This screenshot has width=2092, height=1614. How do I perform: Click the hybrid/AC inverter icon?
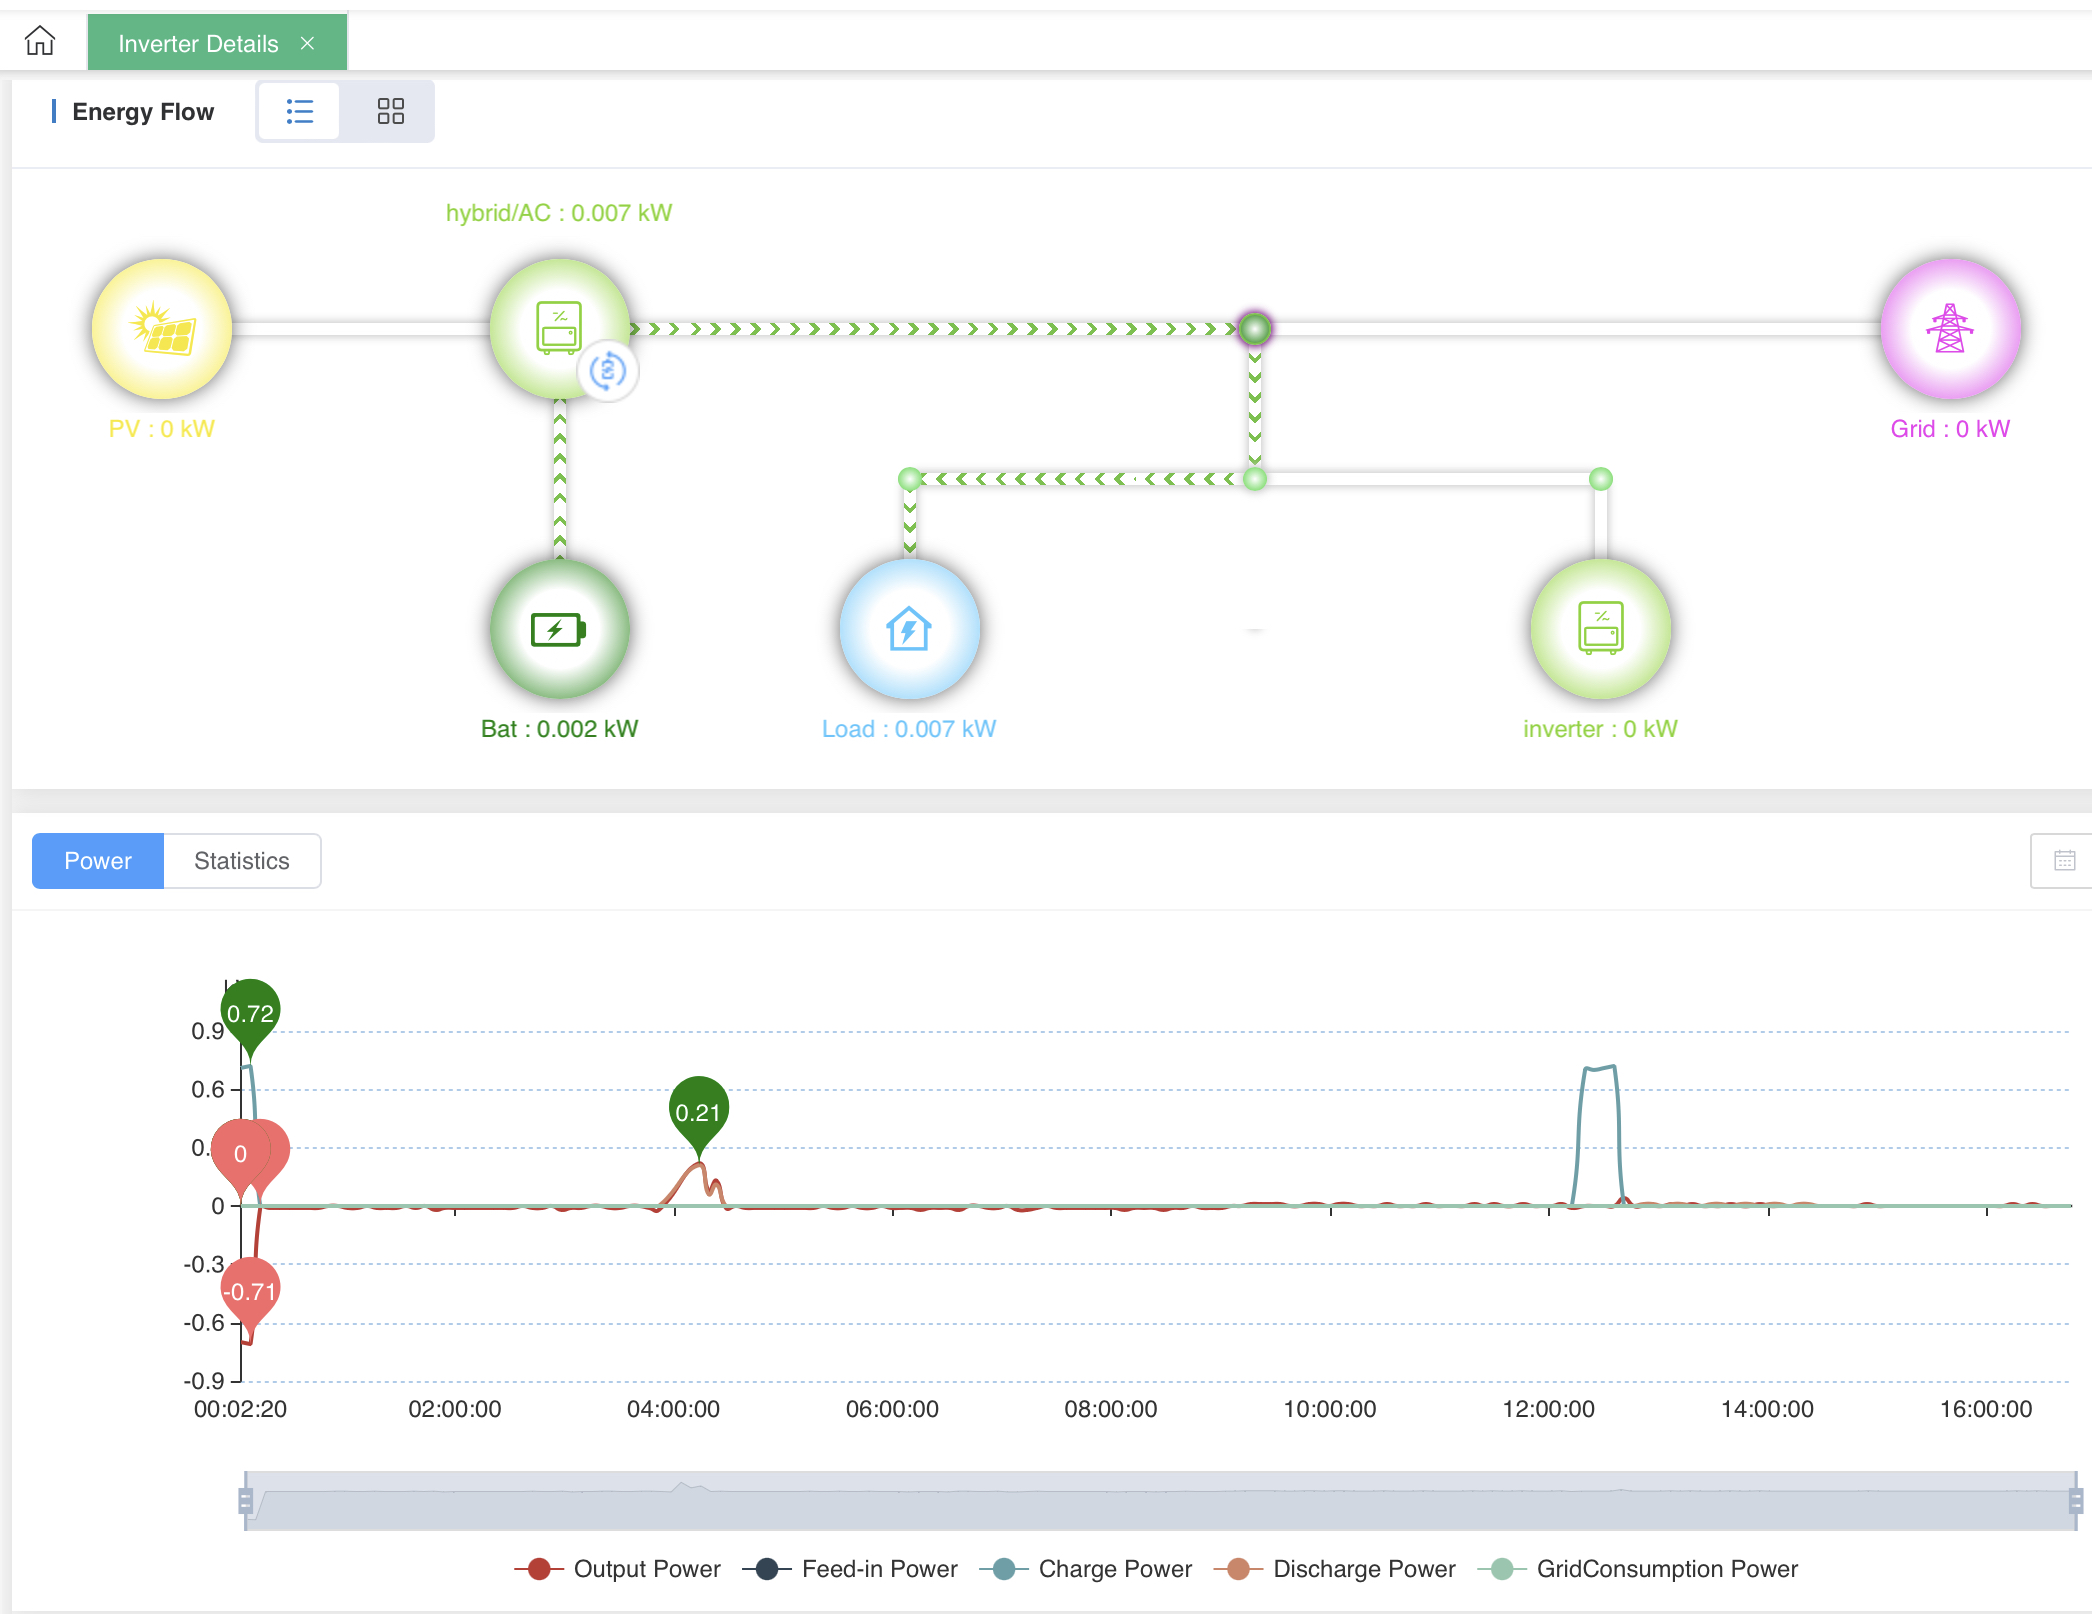(558, 327)
